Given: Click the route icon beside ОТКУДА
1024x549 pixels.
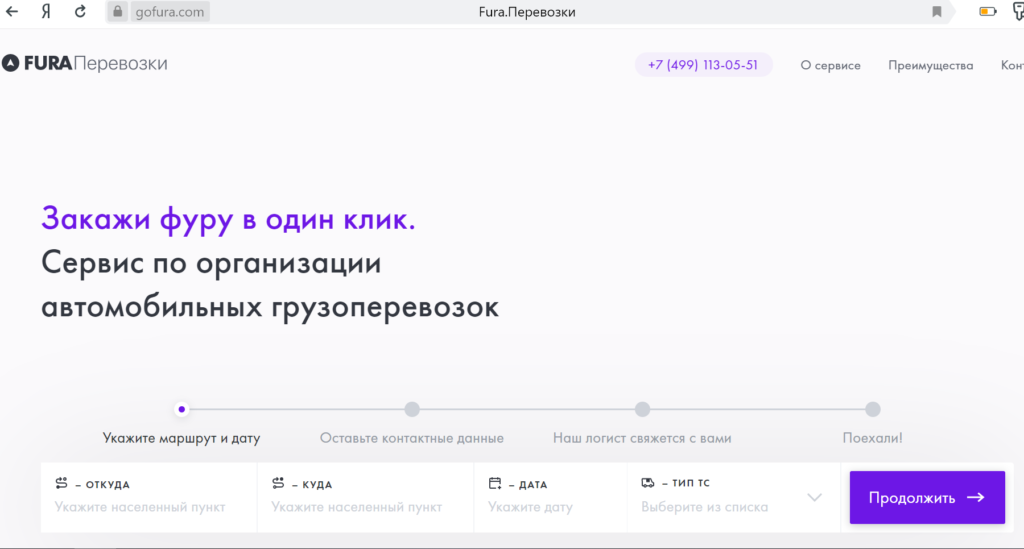Looking at the screenshot, I should pos(61,483).
